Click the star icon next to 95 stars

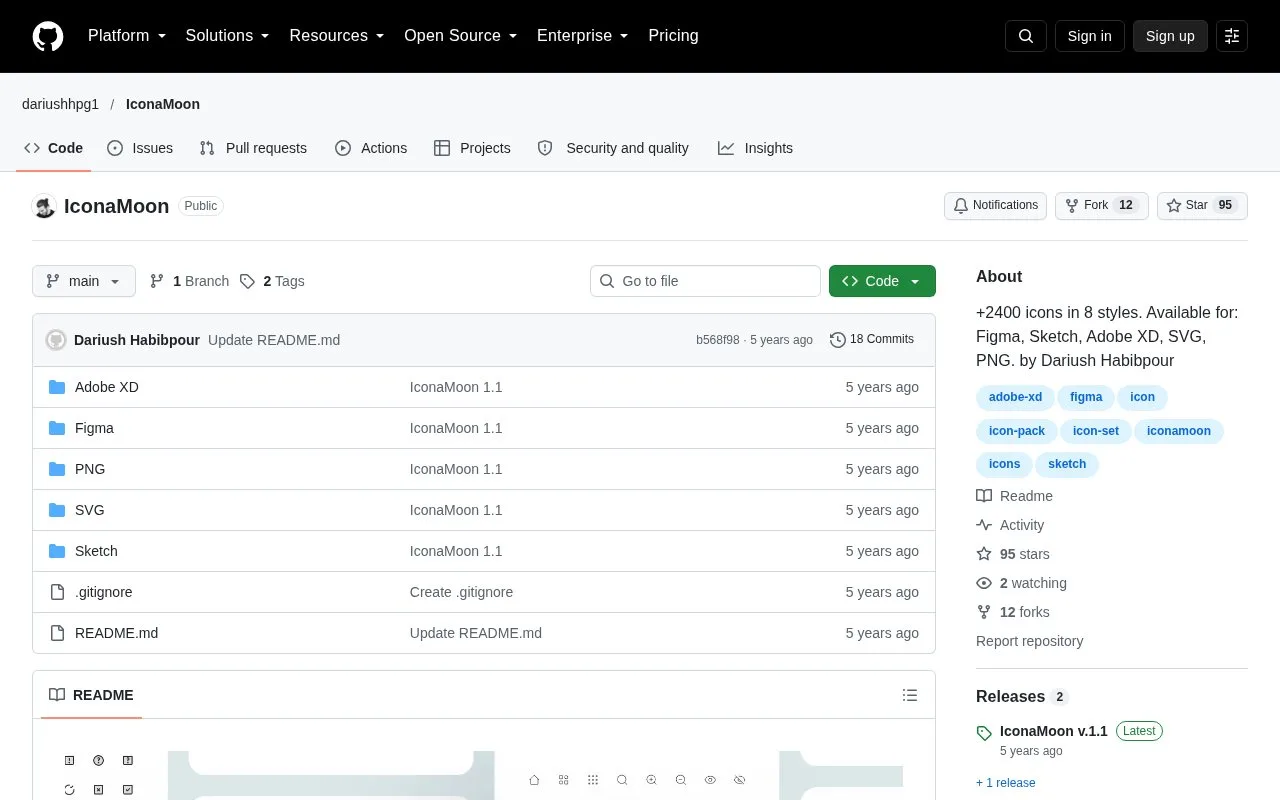pyautogui.click(x=984, y=554)
